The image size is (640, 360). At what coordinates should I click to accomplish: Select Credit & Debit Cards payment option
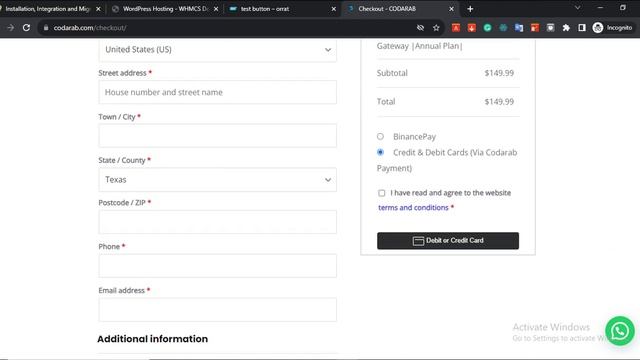(x=380, y=152)
